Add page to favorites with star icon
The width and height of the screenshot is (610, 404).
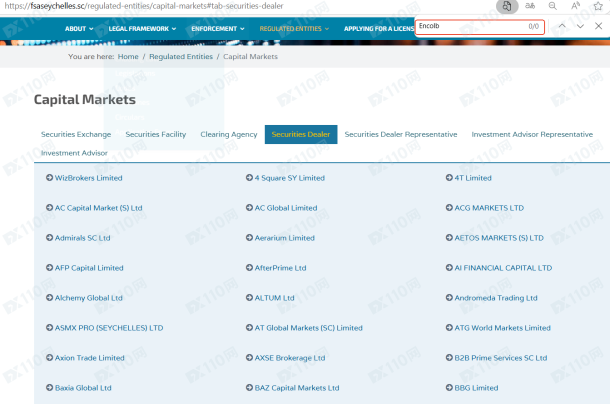598,6
